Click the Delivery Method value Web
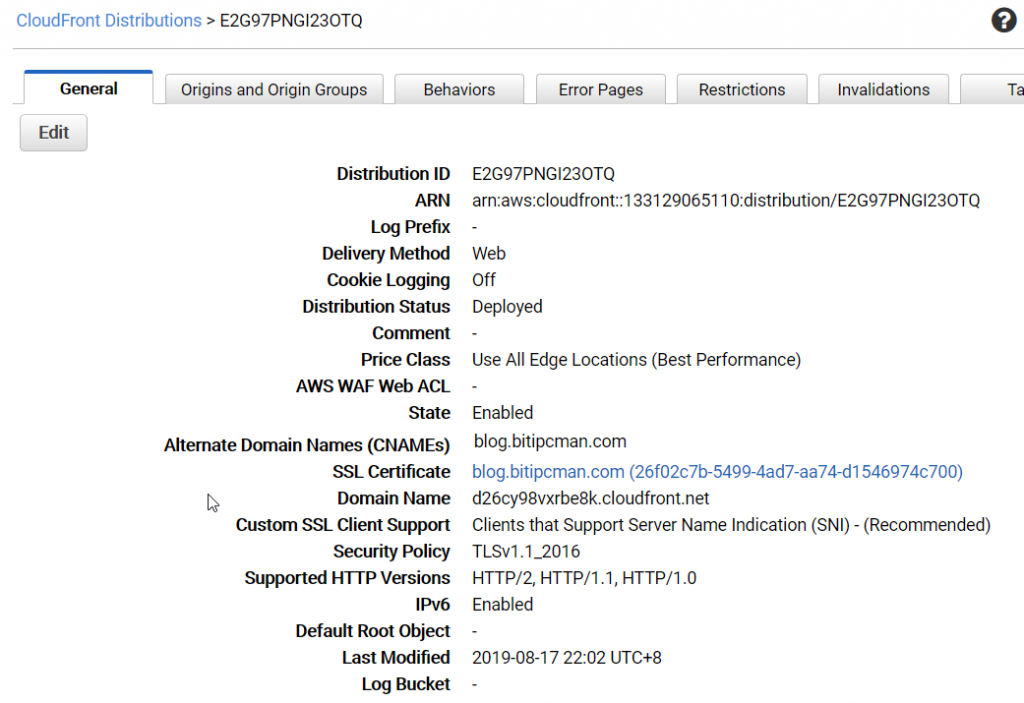Image resolution: width=1024 pixels, height=703 pixels. (x=488, y=253)
